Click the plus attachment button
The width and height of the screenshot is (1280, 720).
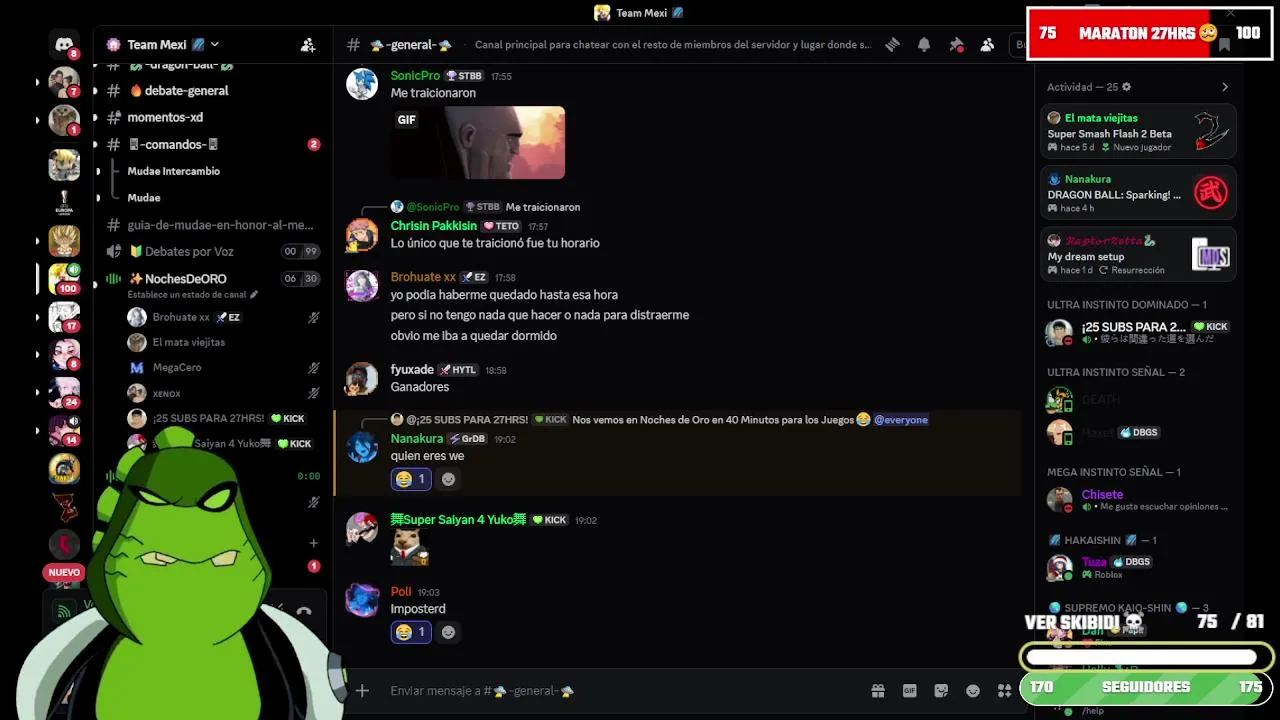tap(362, 691)
